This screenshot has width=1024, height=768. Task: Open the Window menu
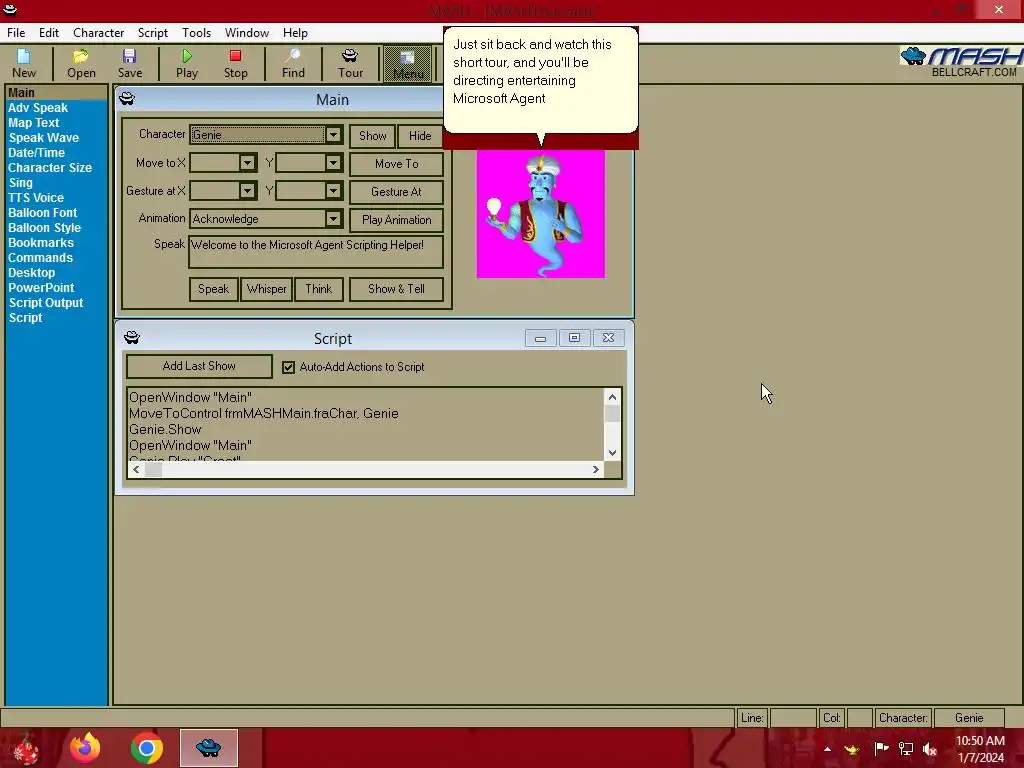[x=247, y=33]
